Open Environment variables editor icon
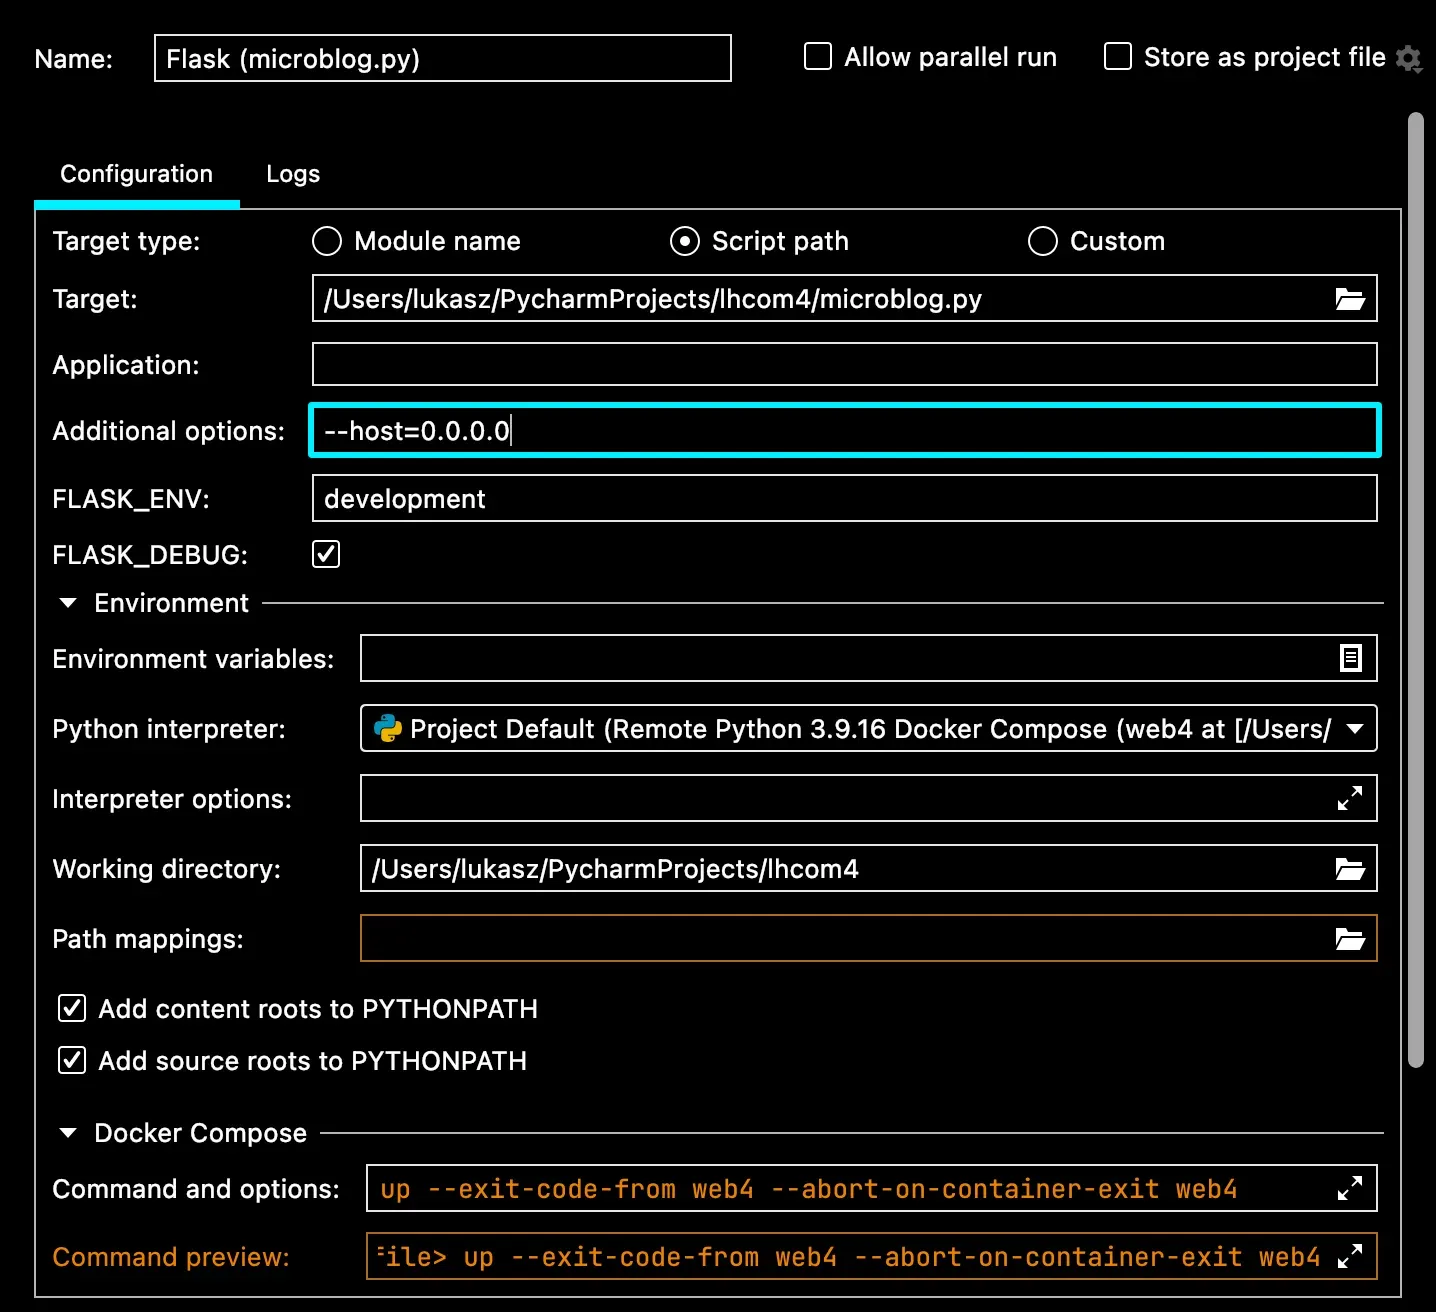 coord(1350,658)
